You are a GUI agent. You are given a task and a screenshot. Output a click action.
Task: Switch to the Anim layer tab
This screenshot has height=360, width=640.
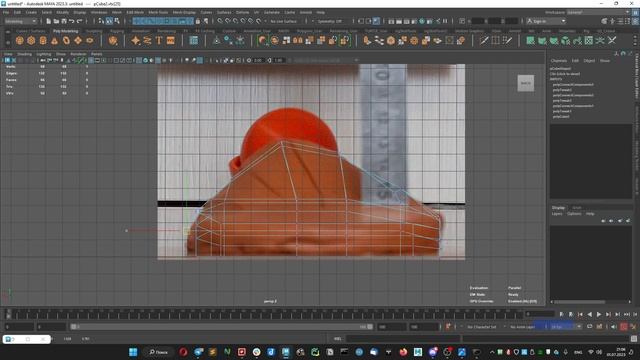point(576,208)
